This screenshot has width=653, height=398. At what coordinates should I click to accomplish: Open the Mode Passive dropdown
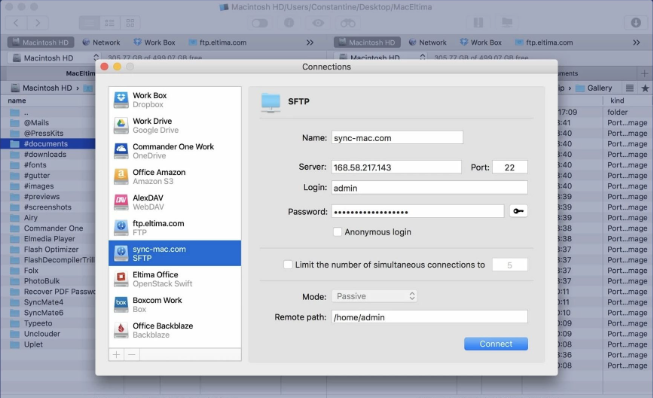tap(374, 296)
